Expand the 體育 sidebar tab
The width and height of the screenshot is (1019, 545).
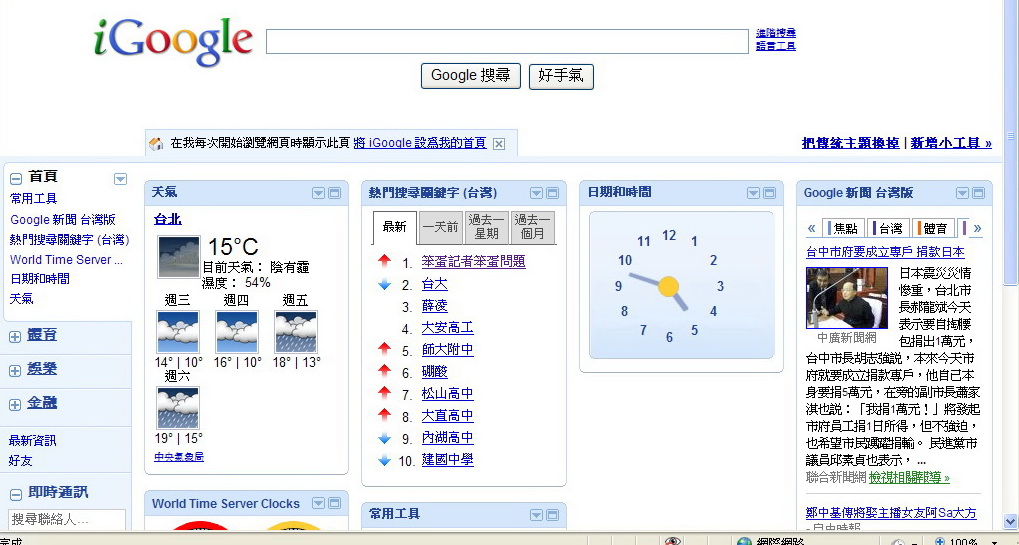point(15,336)
